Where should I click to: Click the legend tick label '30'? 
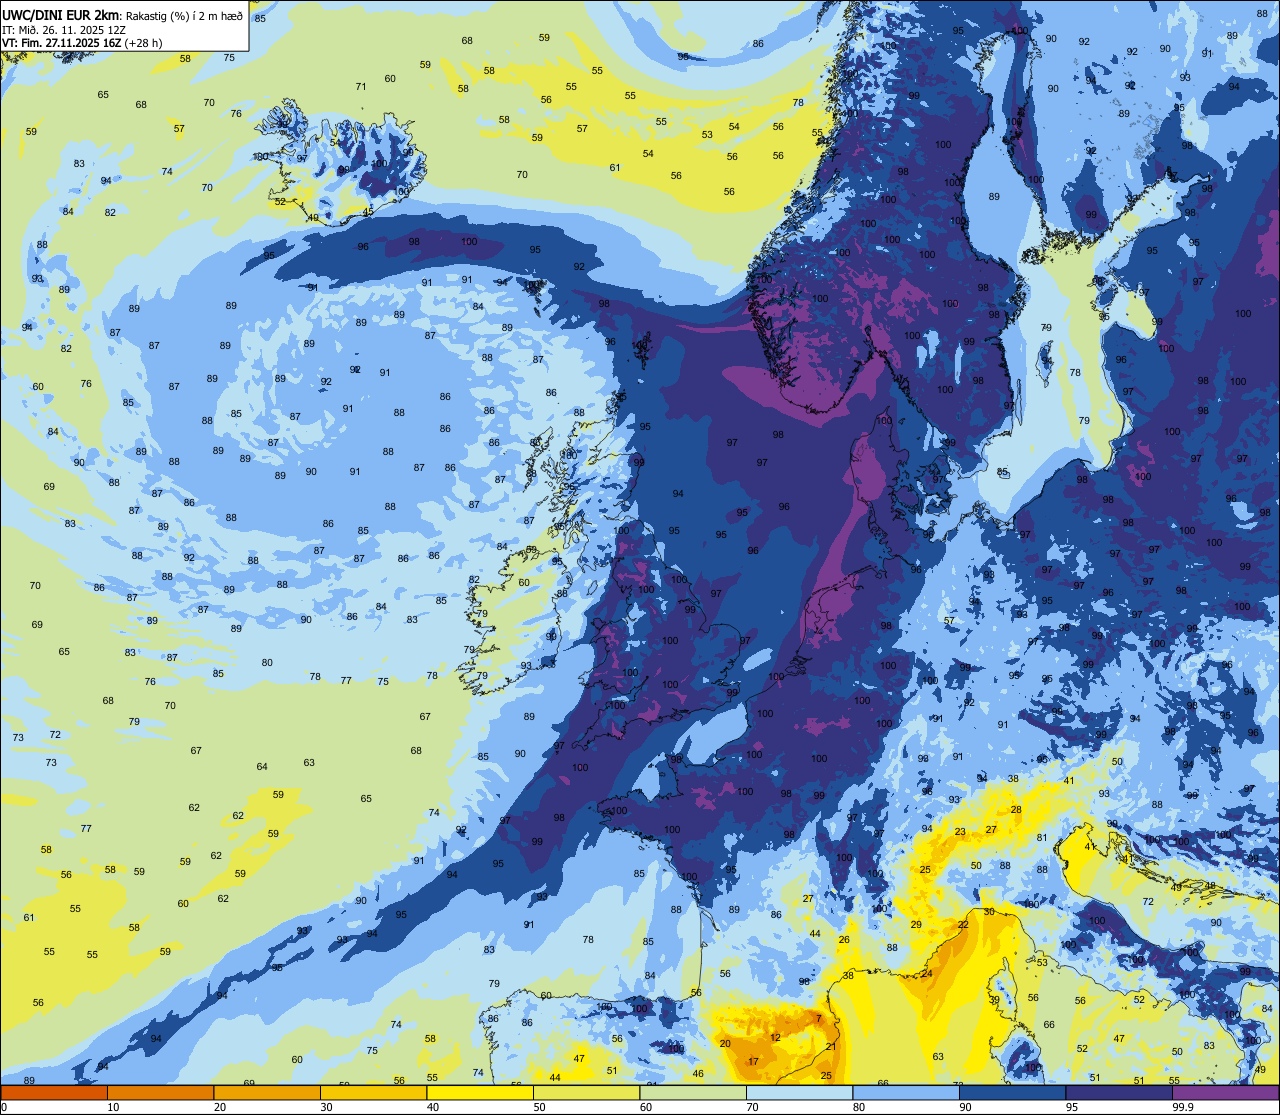point(328,1107)
